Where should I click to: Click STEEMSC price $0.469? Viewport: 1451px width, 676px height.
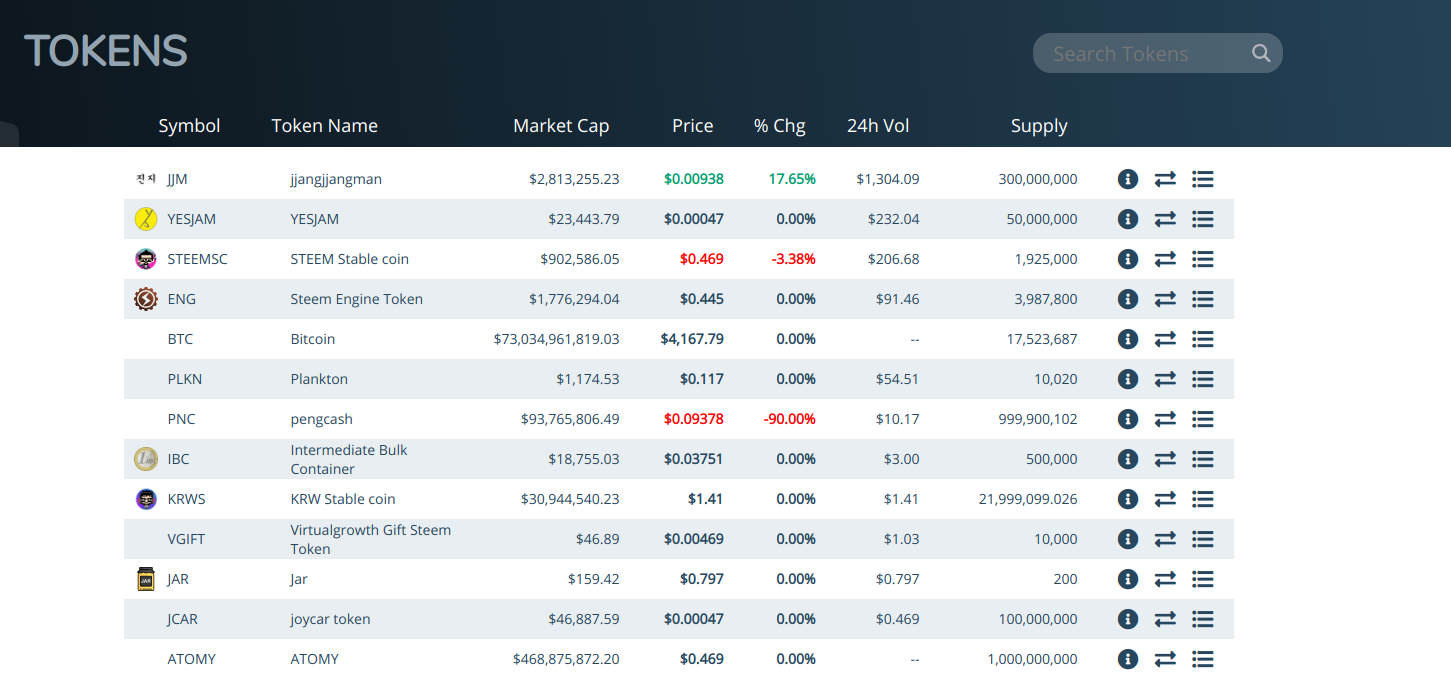point(702,259)
